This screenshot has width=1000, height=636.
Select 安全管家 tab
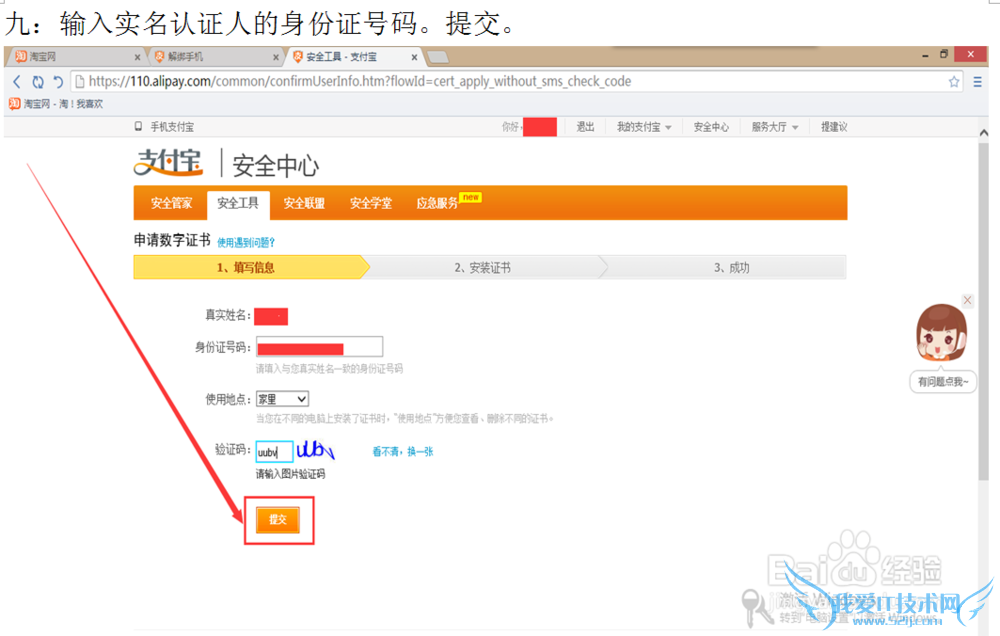[171, 203]
